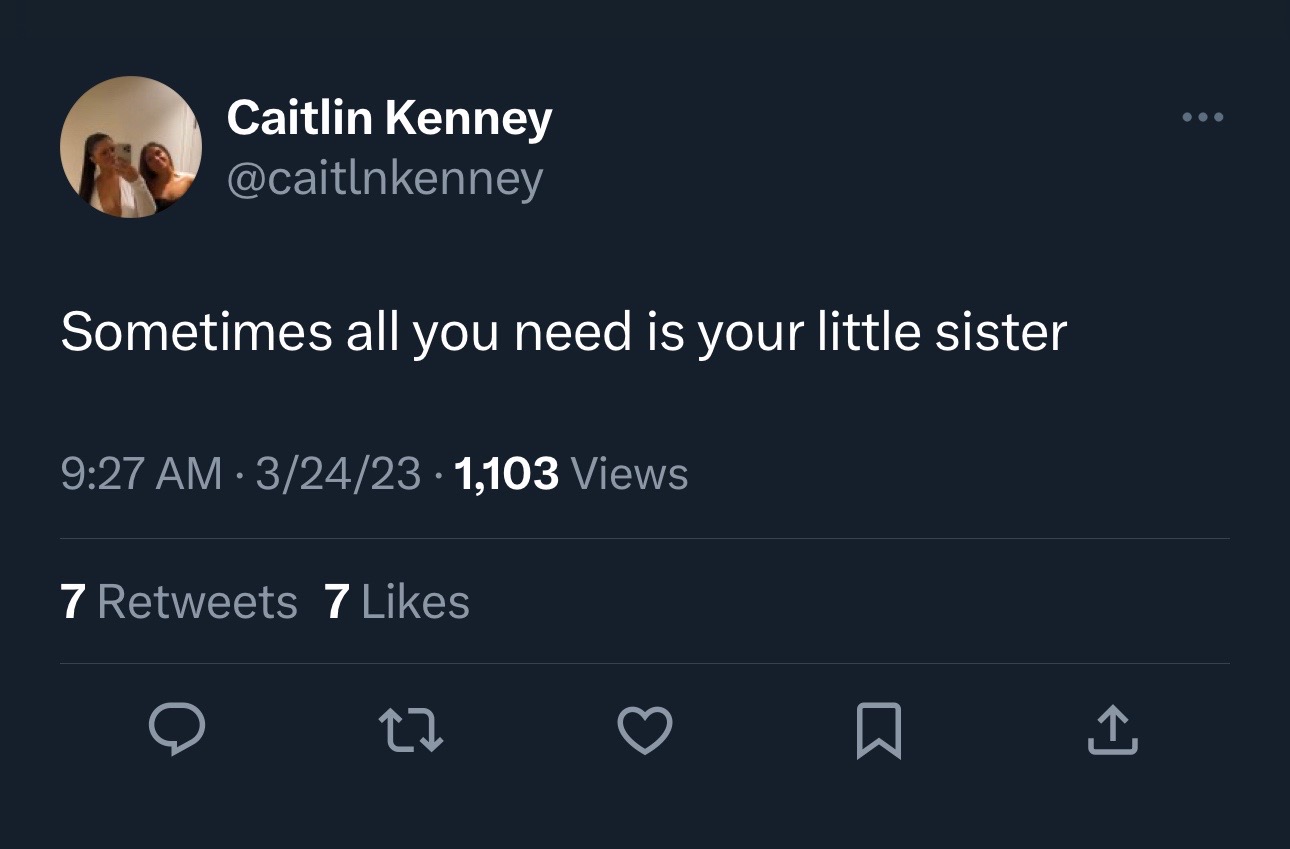
Task: Click the number 7 beside Retweets
Action: (72, 602)
